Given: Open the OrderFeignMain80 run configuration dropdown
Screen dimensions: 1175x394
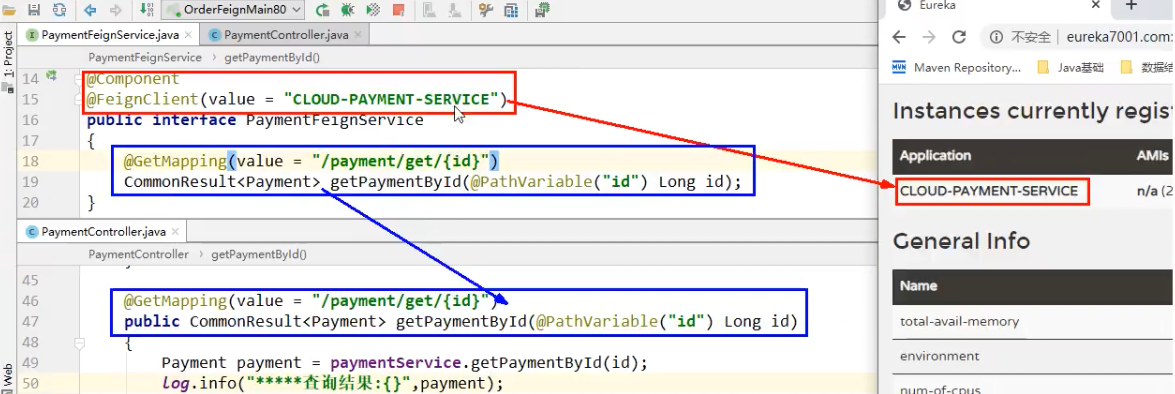Looking at the screenshot, I should click(233, 10).
